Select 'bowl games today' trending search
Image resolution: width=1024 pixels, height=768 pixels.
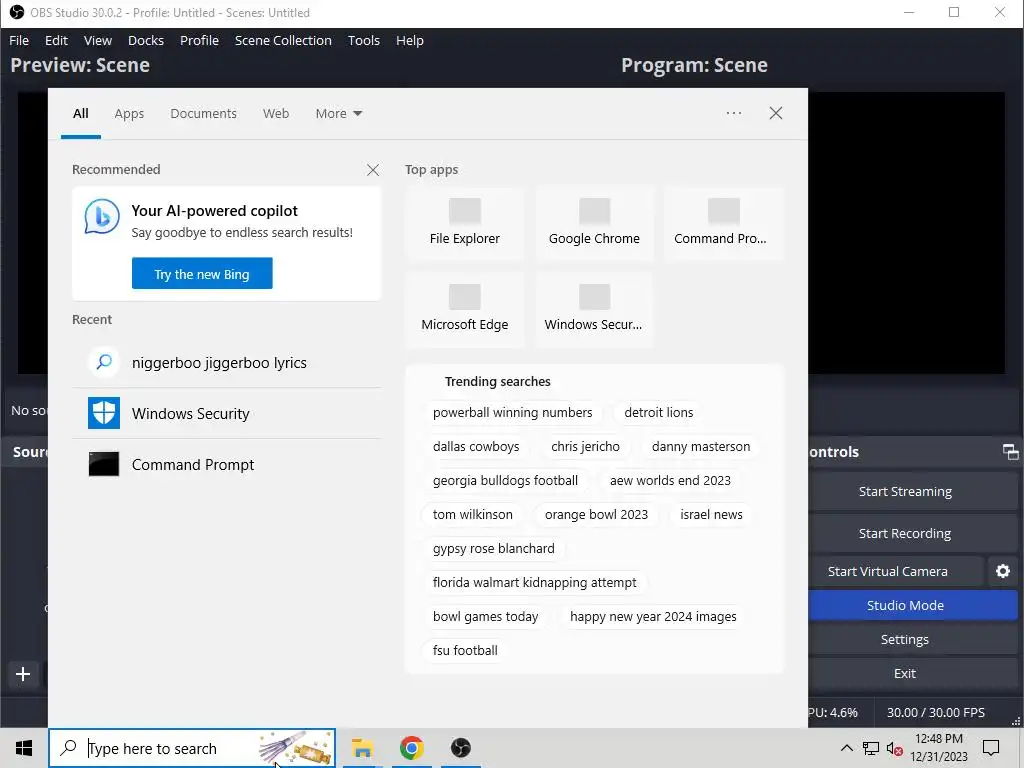pos(485,616)
